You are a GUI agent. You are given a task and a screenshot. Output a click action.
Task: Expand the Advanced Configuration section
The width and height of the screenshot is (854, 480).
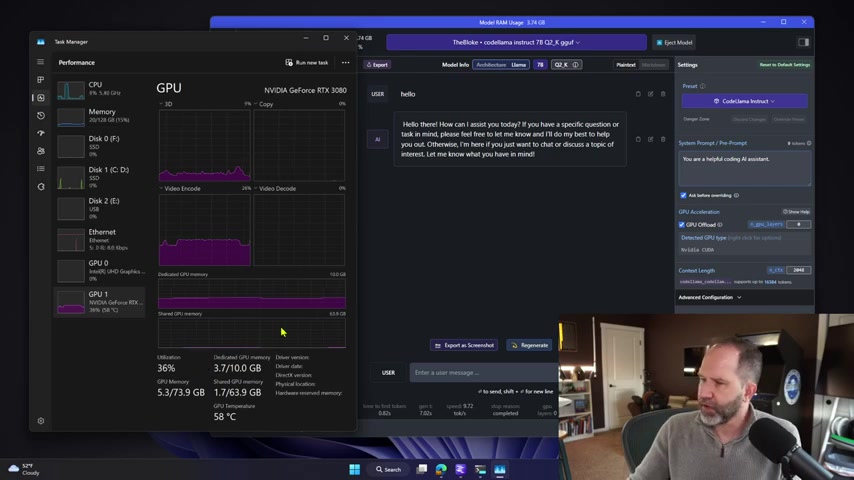pos(710,297)
